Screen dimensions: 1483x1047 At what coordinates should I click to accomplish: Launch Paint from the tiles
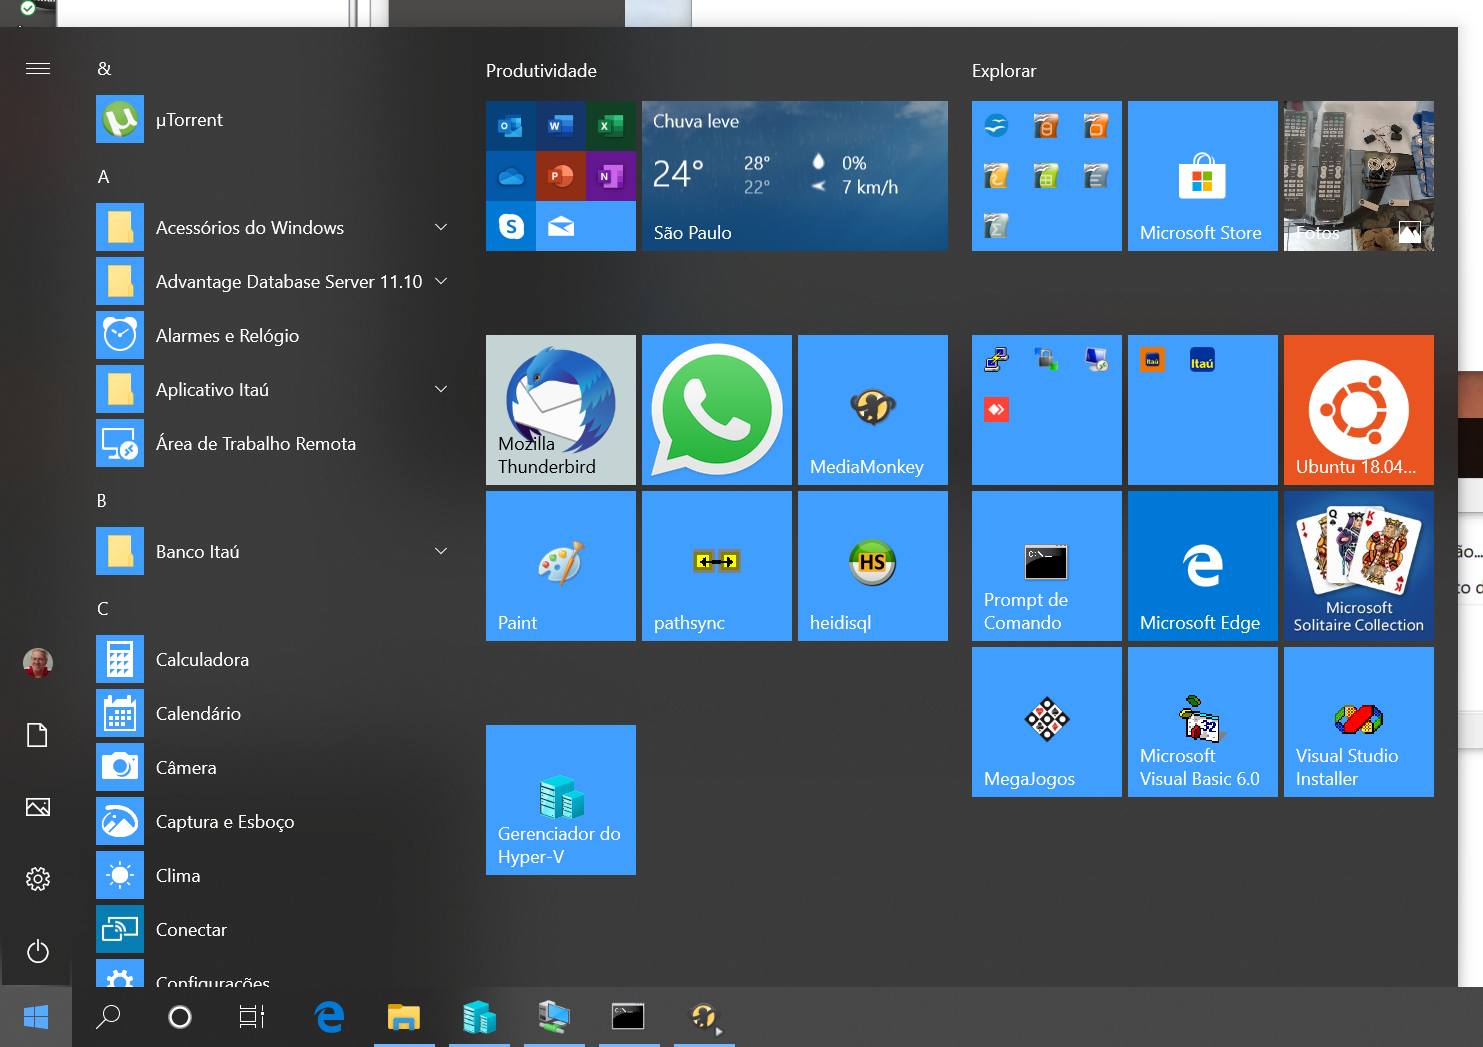click(x=560, y=566)
